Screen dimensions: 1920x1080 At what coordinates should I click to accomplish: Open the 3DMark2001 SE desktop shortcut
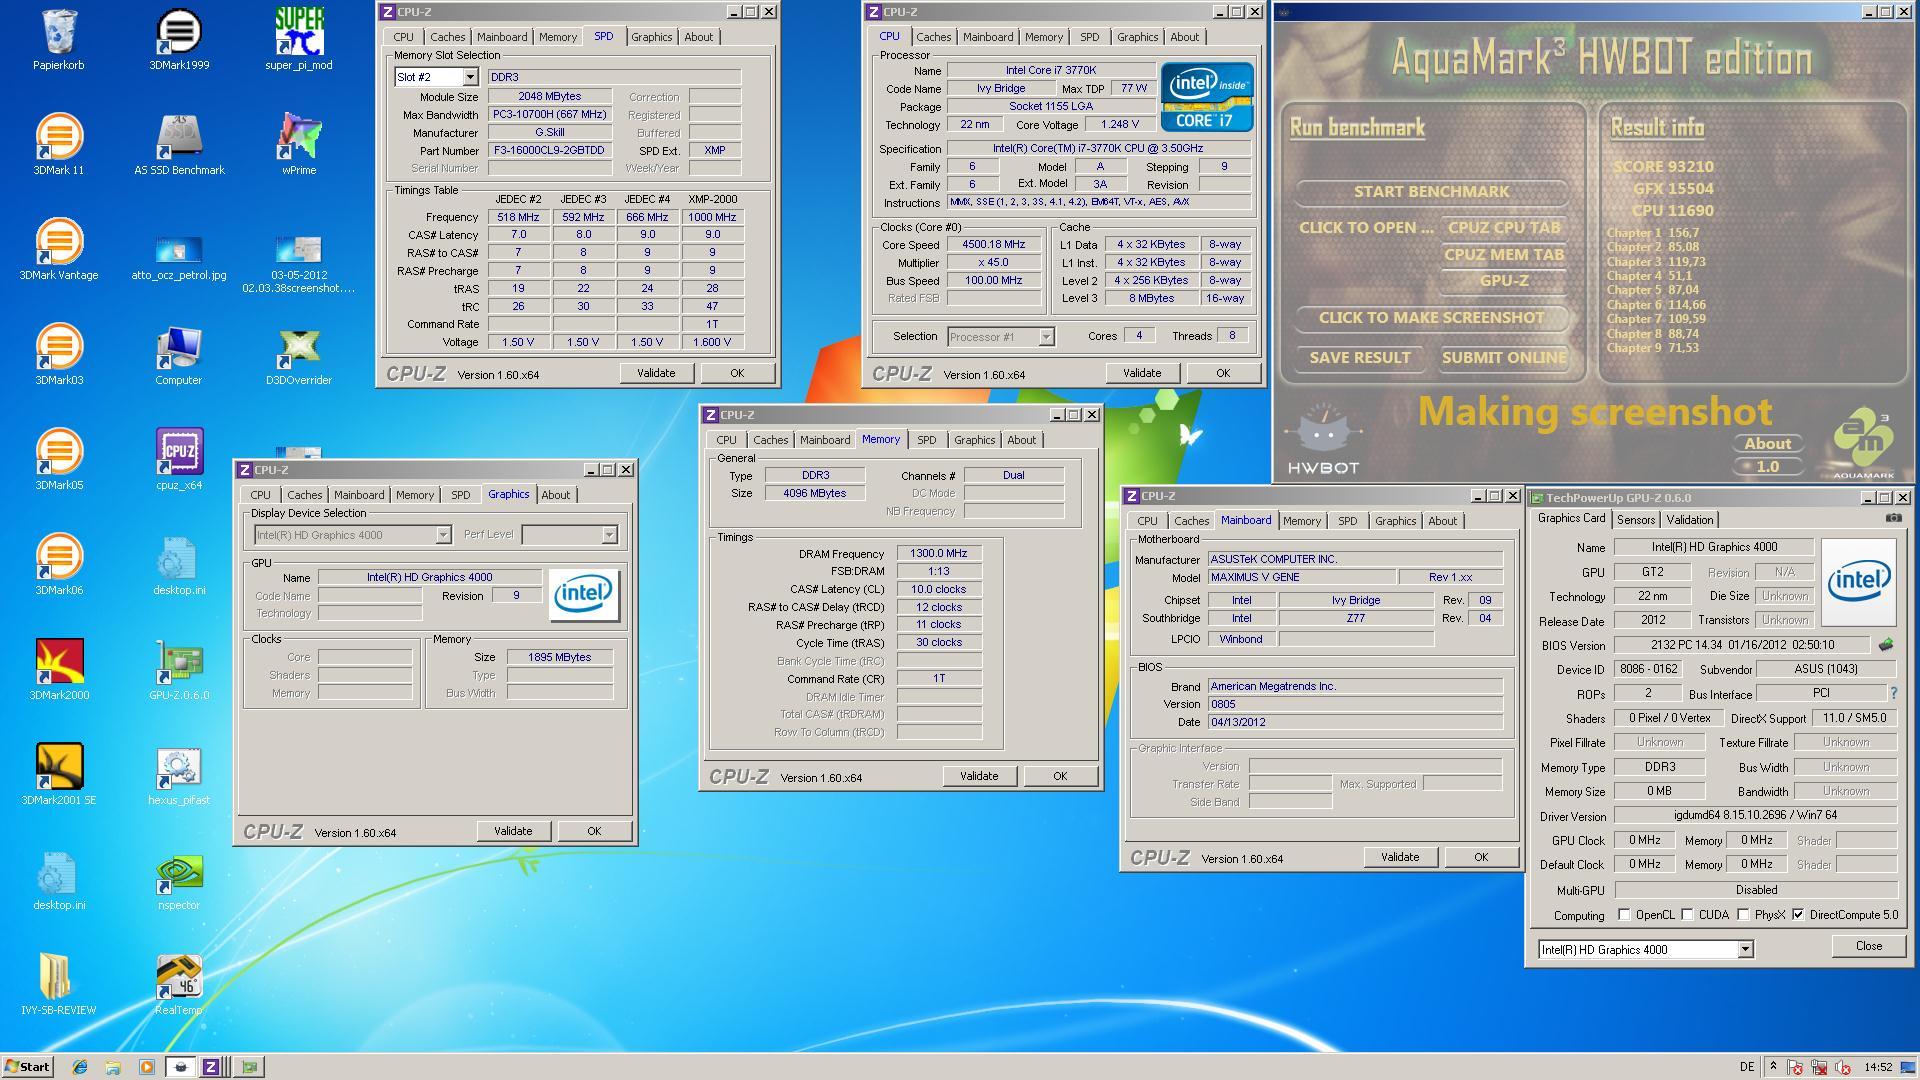(x=59, y=773)
